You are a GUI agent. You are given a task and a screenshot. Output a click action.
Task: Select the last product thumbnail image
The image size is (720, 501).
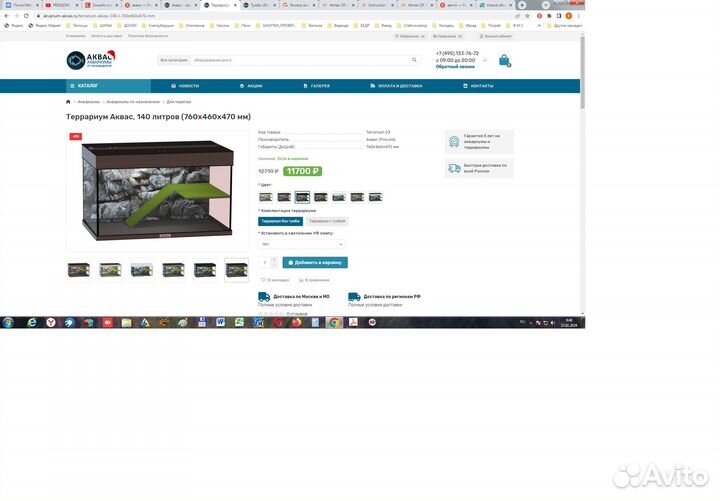pos(236,270)
